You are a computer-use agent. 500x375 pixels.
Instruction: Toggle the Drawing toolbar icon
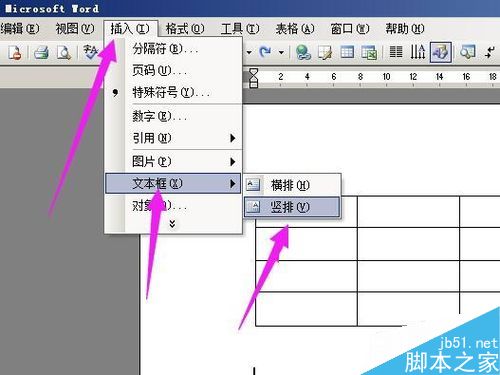pos(441,52)
